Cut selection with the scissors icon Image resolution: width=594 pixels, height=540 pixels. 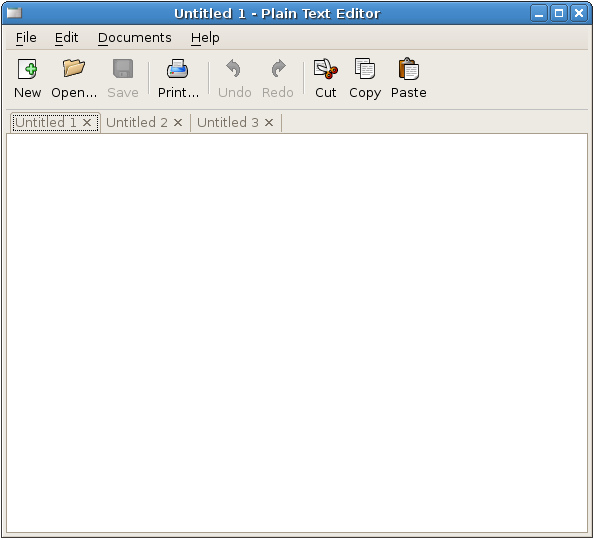point(325,69)
